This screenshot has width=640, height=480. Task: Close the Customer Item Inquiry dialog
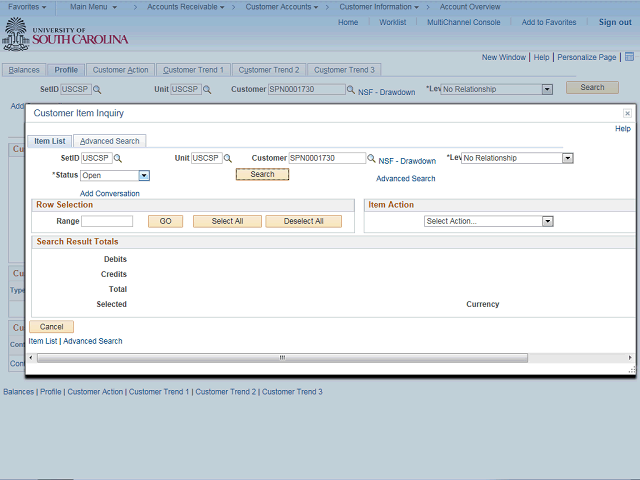pos(627,113)
